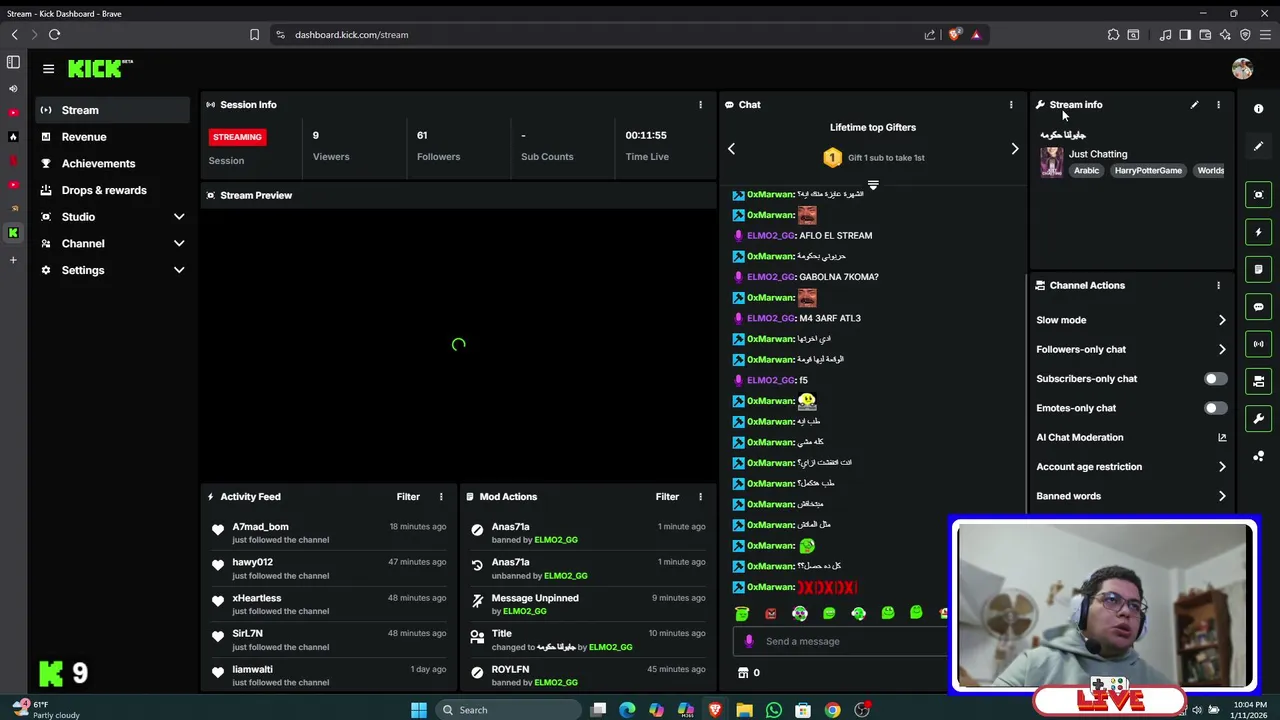The height and width of the screenshot is (720, 1280).
Task: Show next top gifter slide
Action: (1015, 149)
